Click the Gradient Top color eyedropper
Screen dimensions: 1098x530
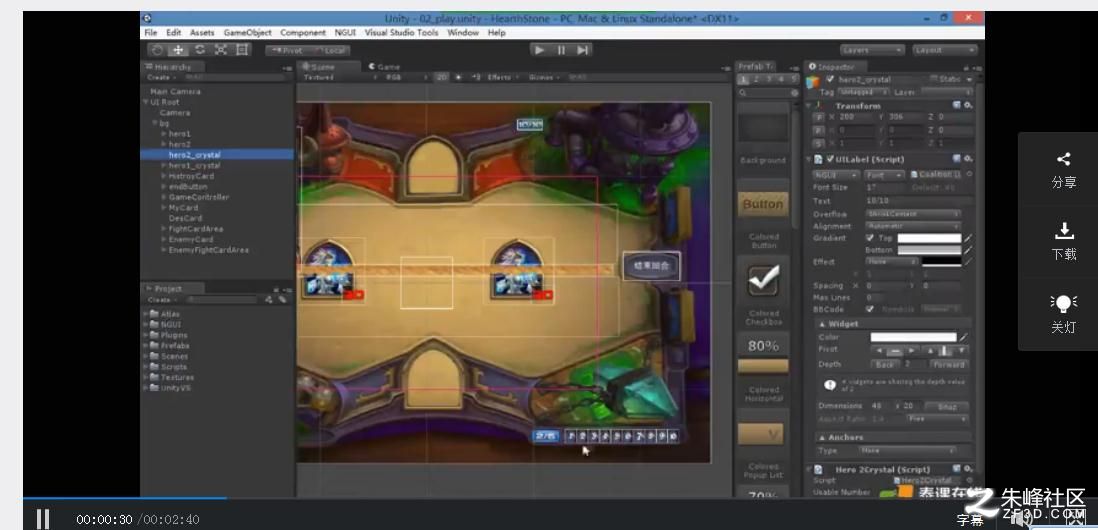coord(968,238)
